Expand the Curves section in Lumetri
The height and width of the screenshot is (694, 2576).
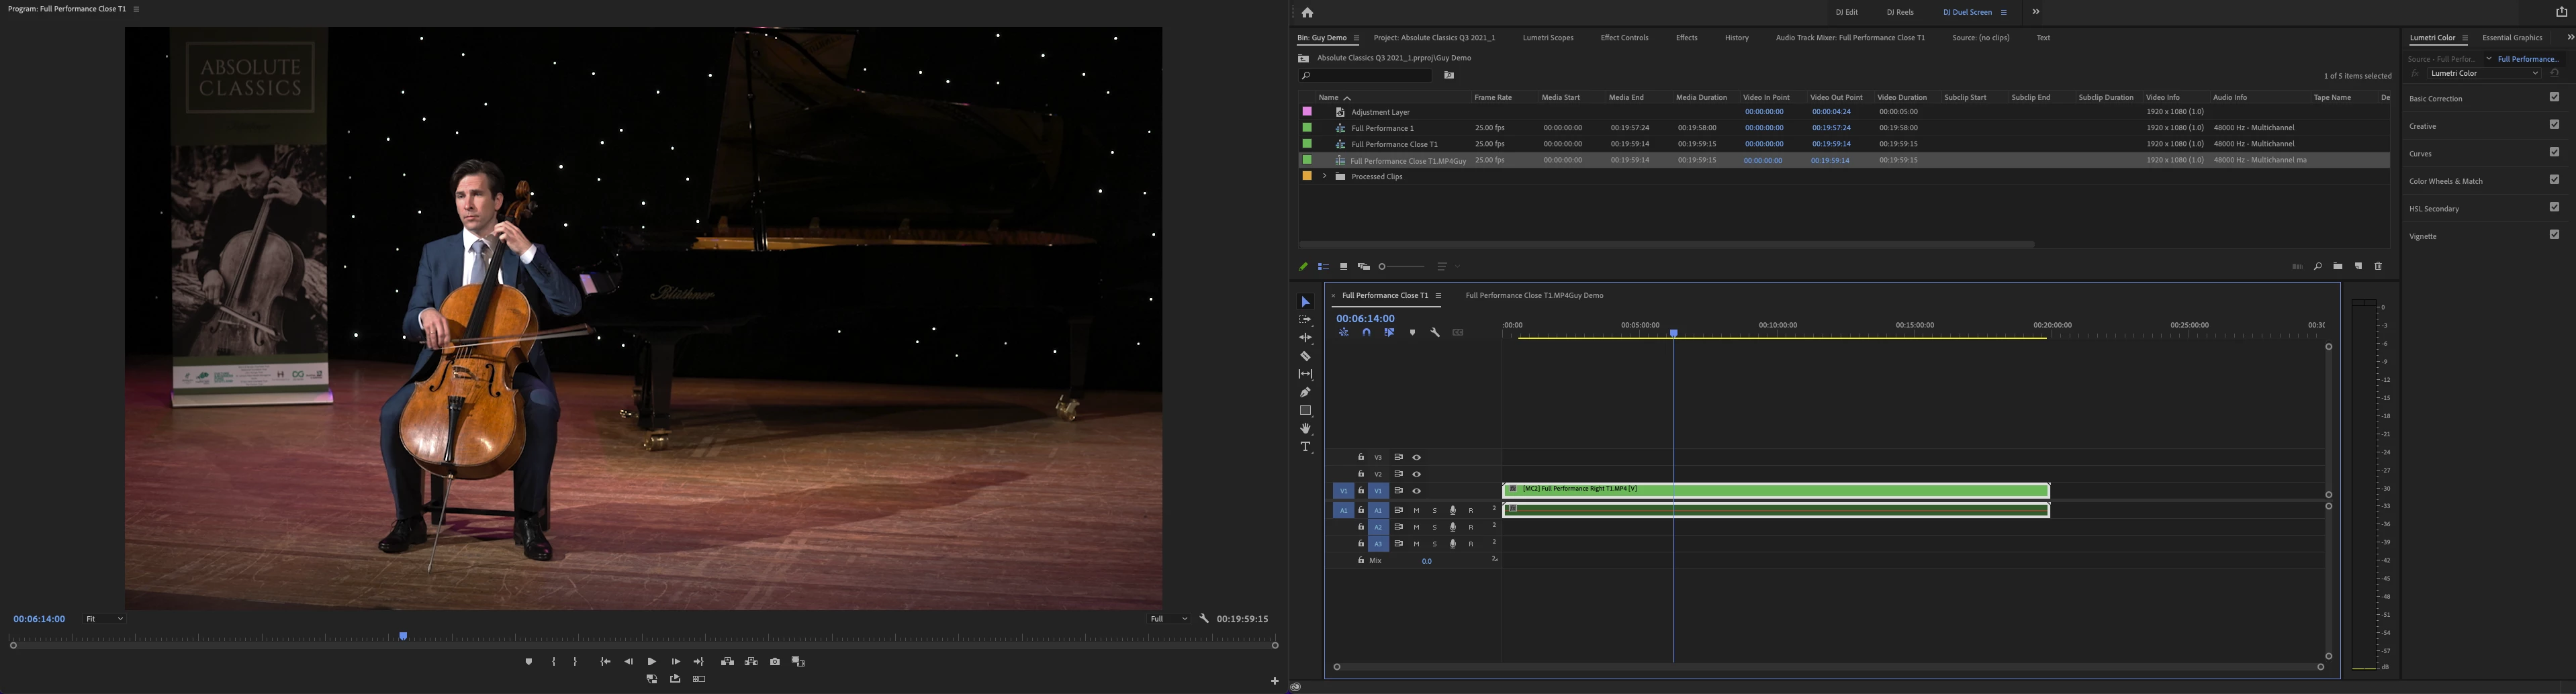click(x=2420, y=154)
